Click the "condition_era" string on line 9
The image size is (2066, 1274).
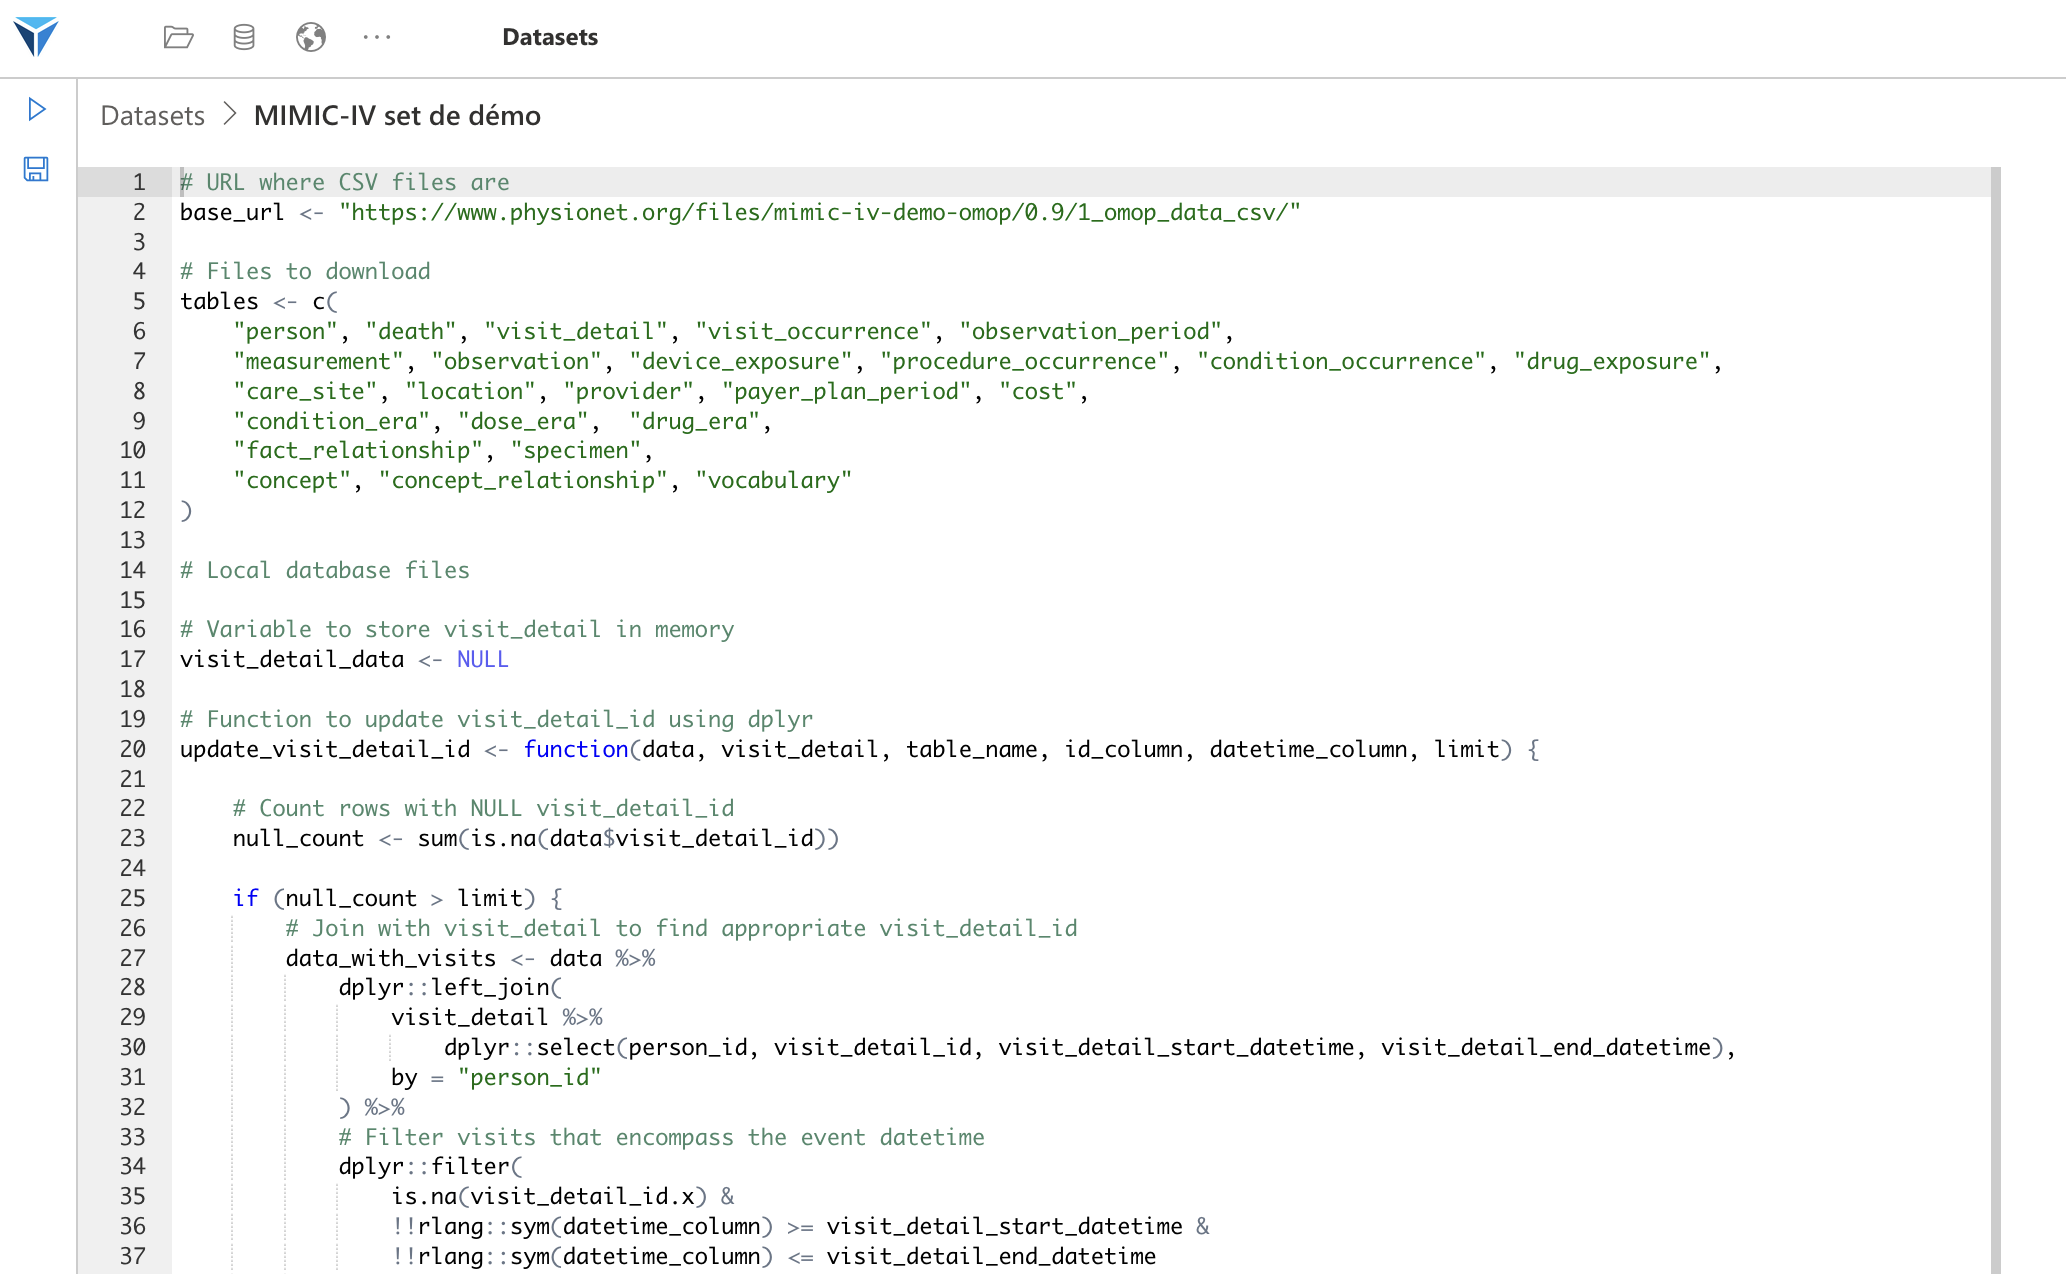click(331, 421)
